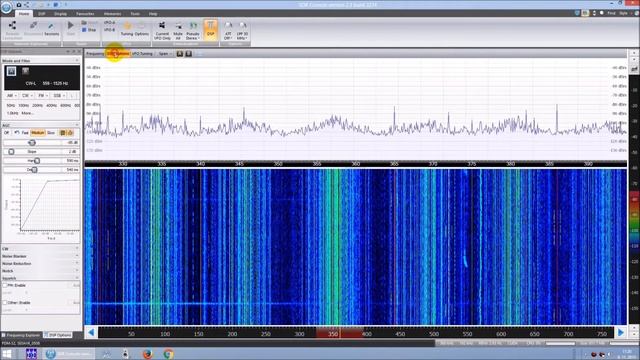Open the Display ribbon tab

point(60,13)
